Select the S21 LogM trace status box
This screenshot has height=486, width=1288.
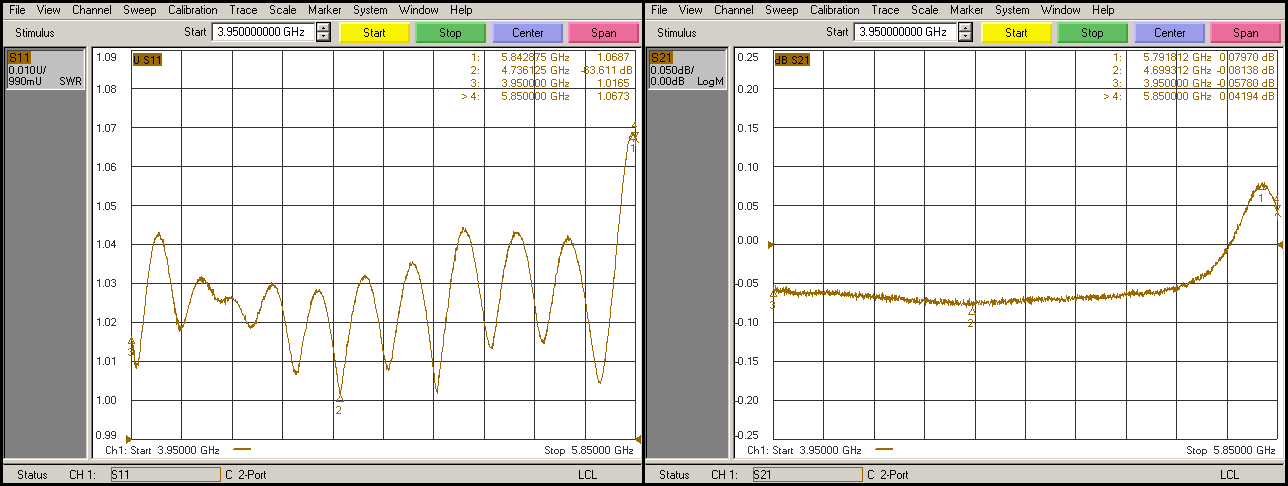click(687, 69)
